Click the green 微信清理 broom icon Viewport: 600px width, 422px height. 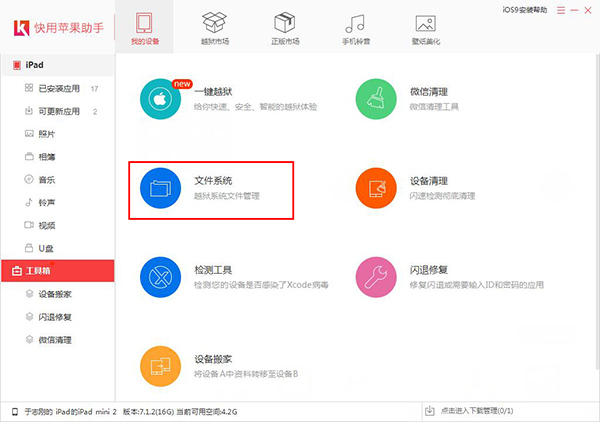click(x=376, y=99)
